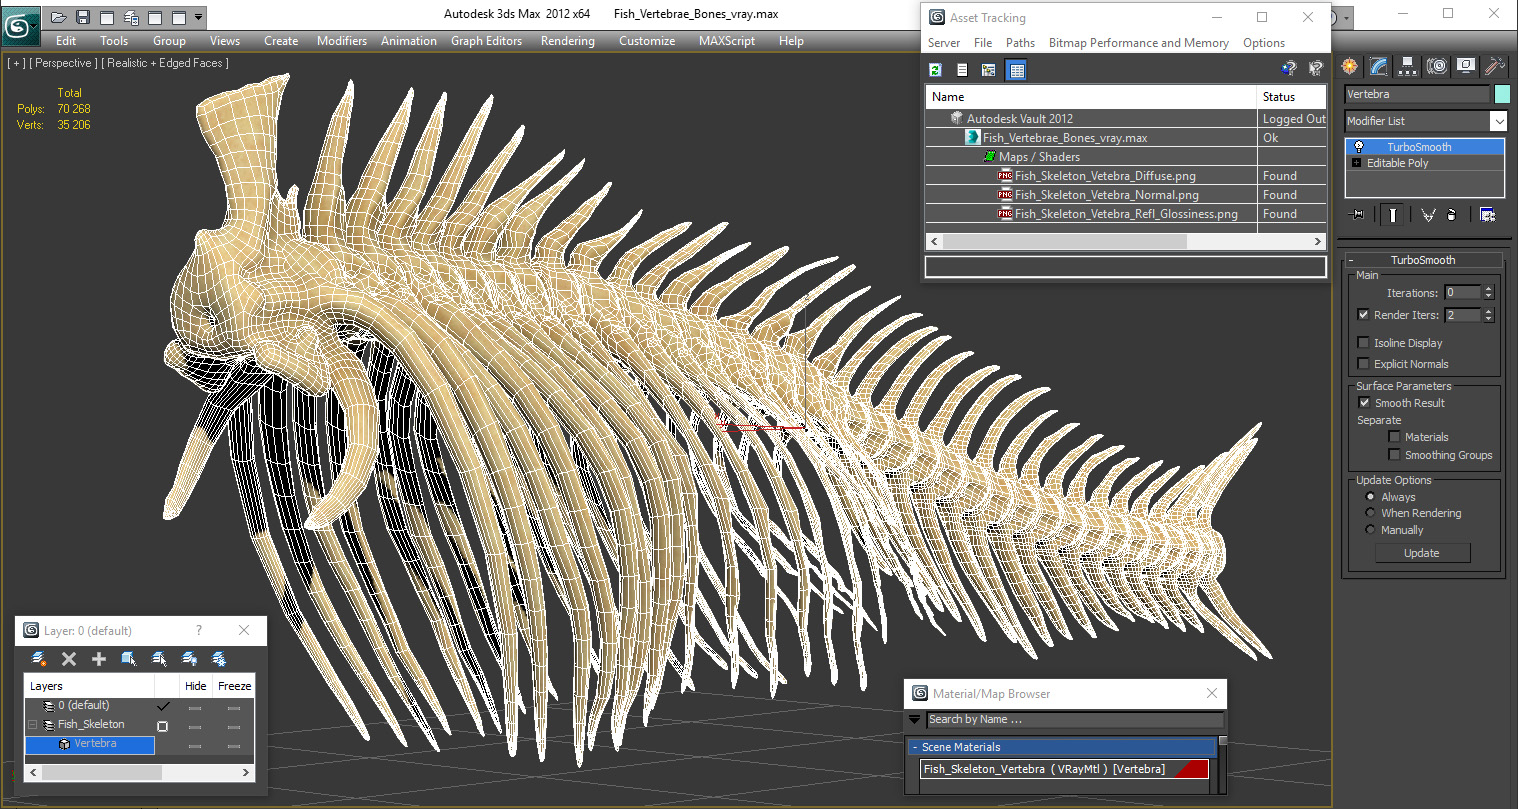Open the Modifier List dropdown
The height and width of the screenshot is (809, 1518).
pos(1498,121)
